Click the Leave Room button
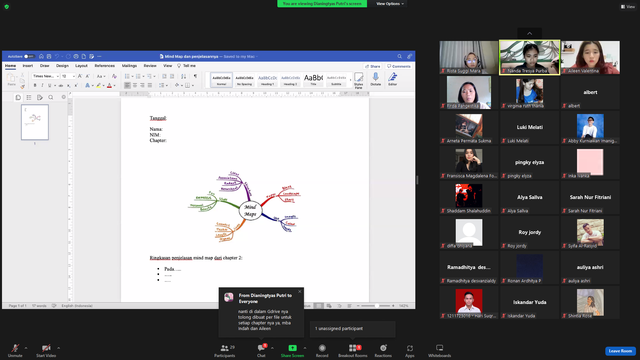 [x=620, y=351]
